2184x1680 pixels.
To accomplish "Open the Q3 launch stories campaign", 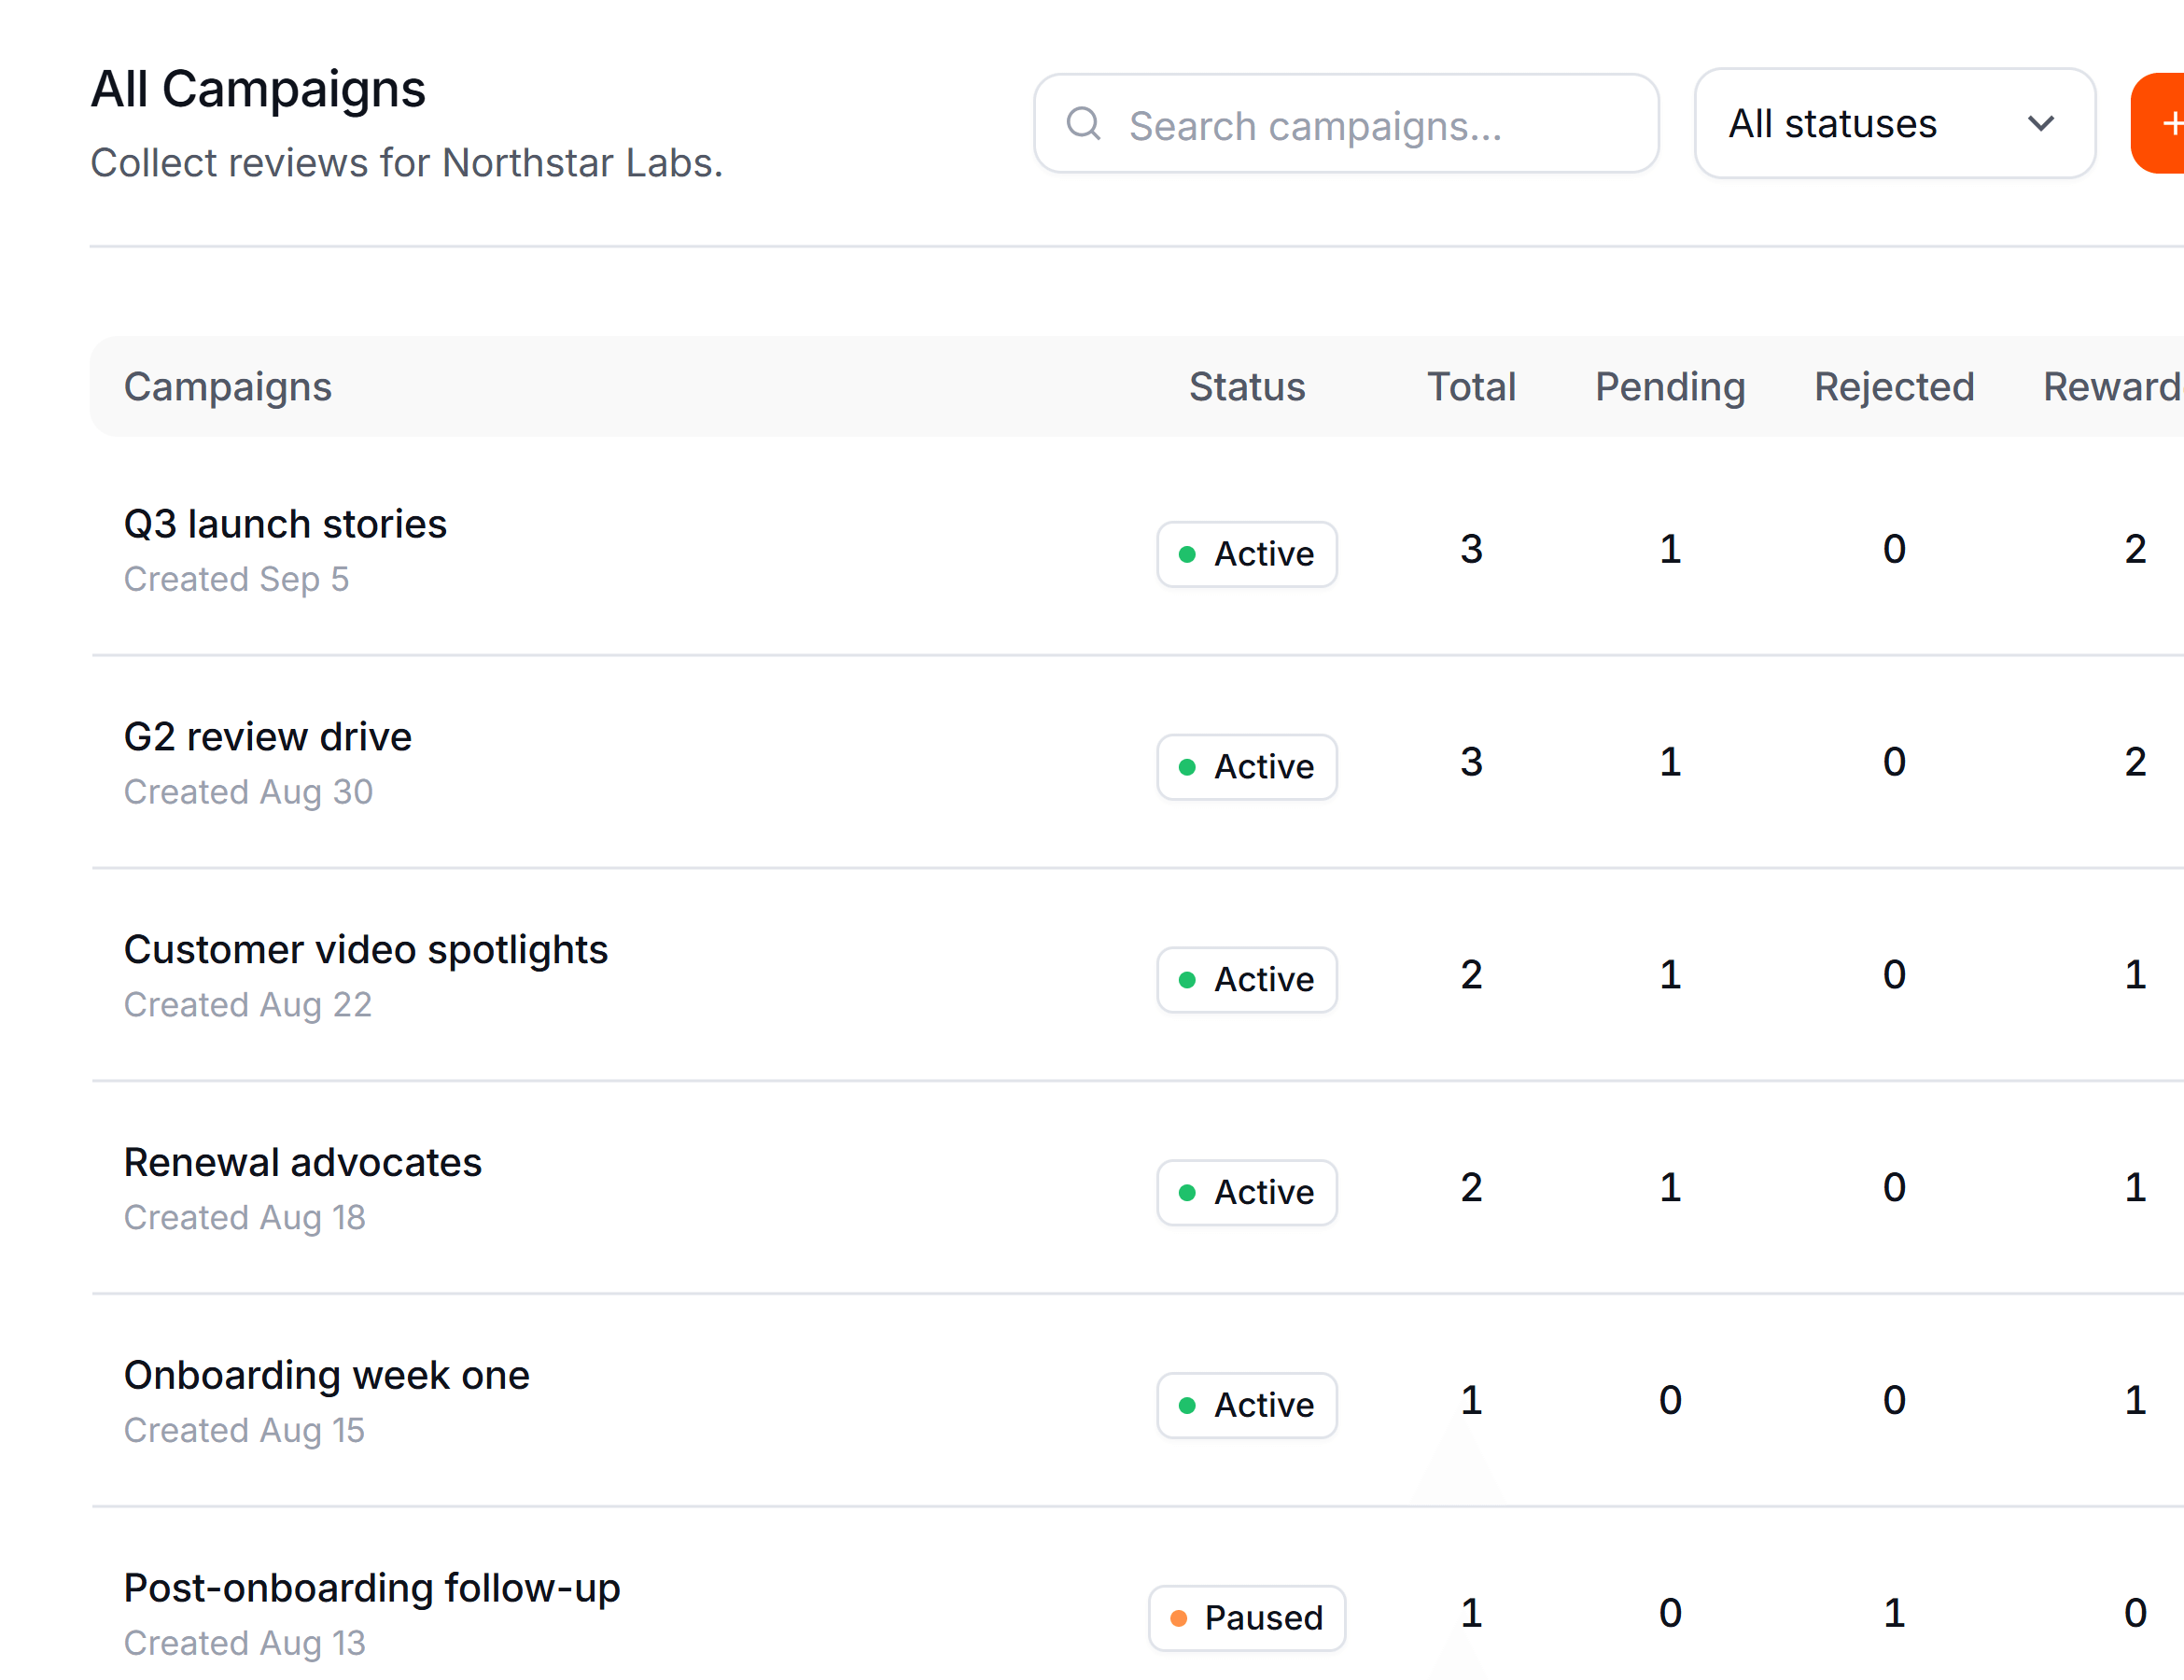I will pyautogui.click(x=285, y=524).
